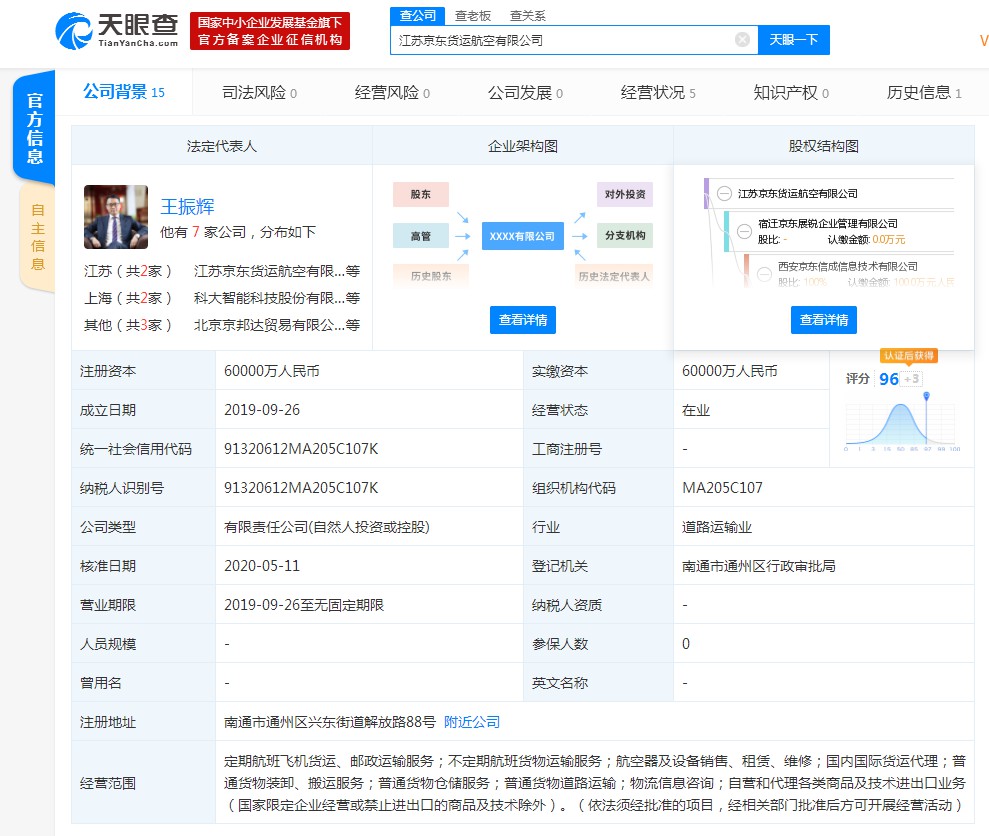Click the registration authority 南通市通州区行政审批局
The image size is (989, 836).
(x=759, y=566)
